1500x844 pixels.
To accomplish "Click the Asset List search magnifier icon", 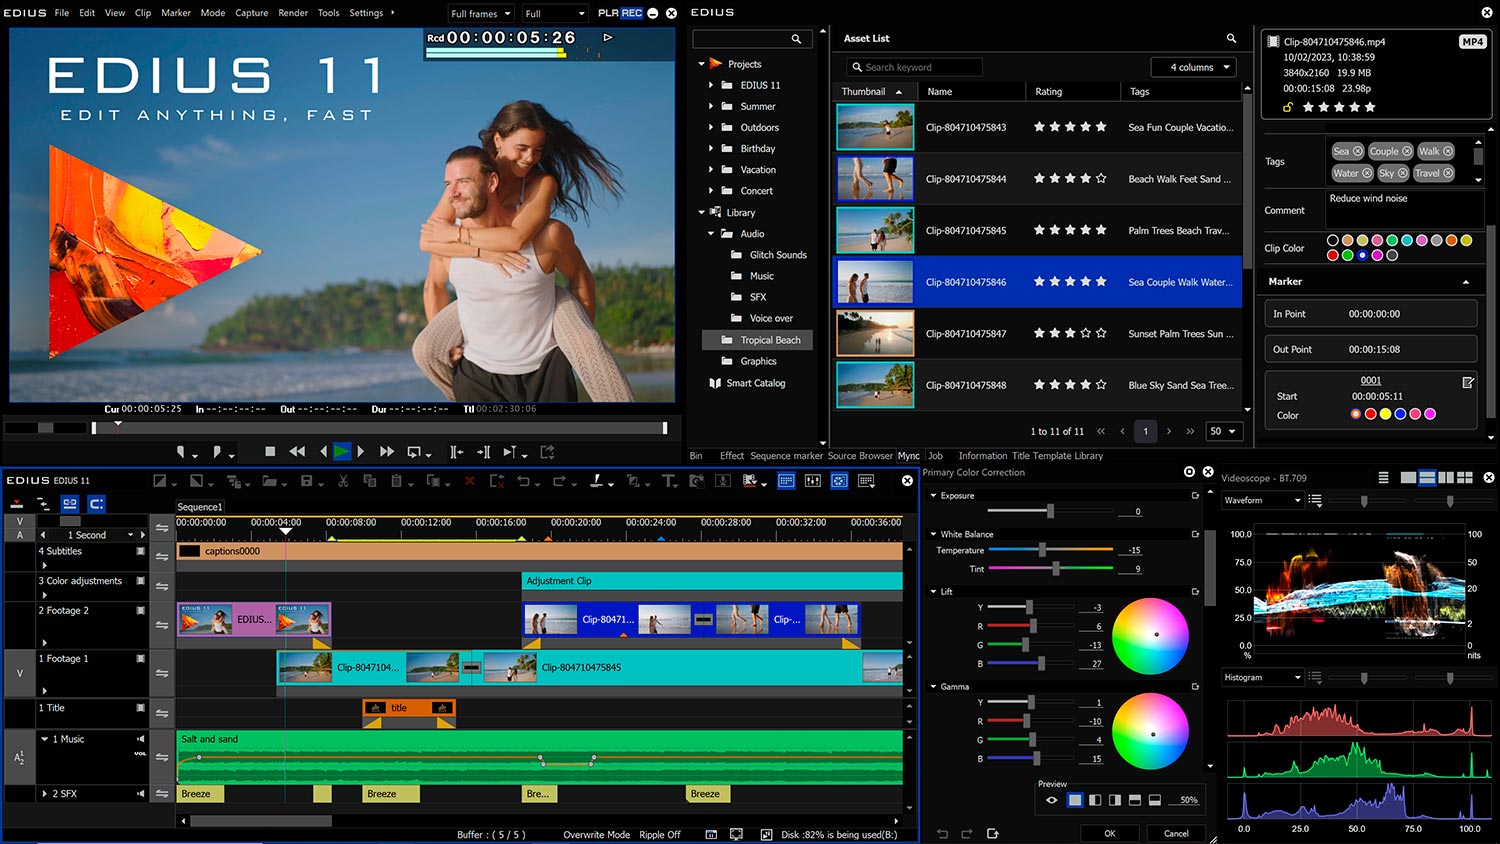I will coord(1231,38).
